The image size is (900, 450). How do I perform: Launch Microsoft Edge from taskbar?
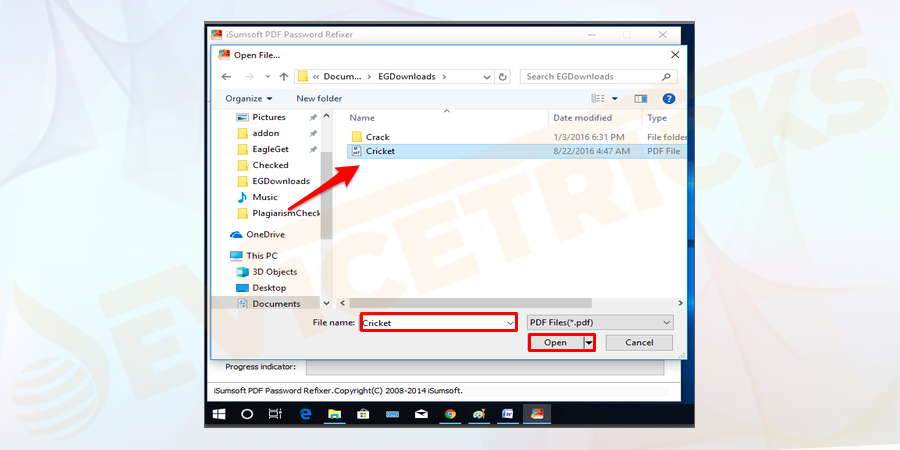point(305,414)
